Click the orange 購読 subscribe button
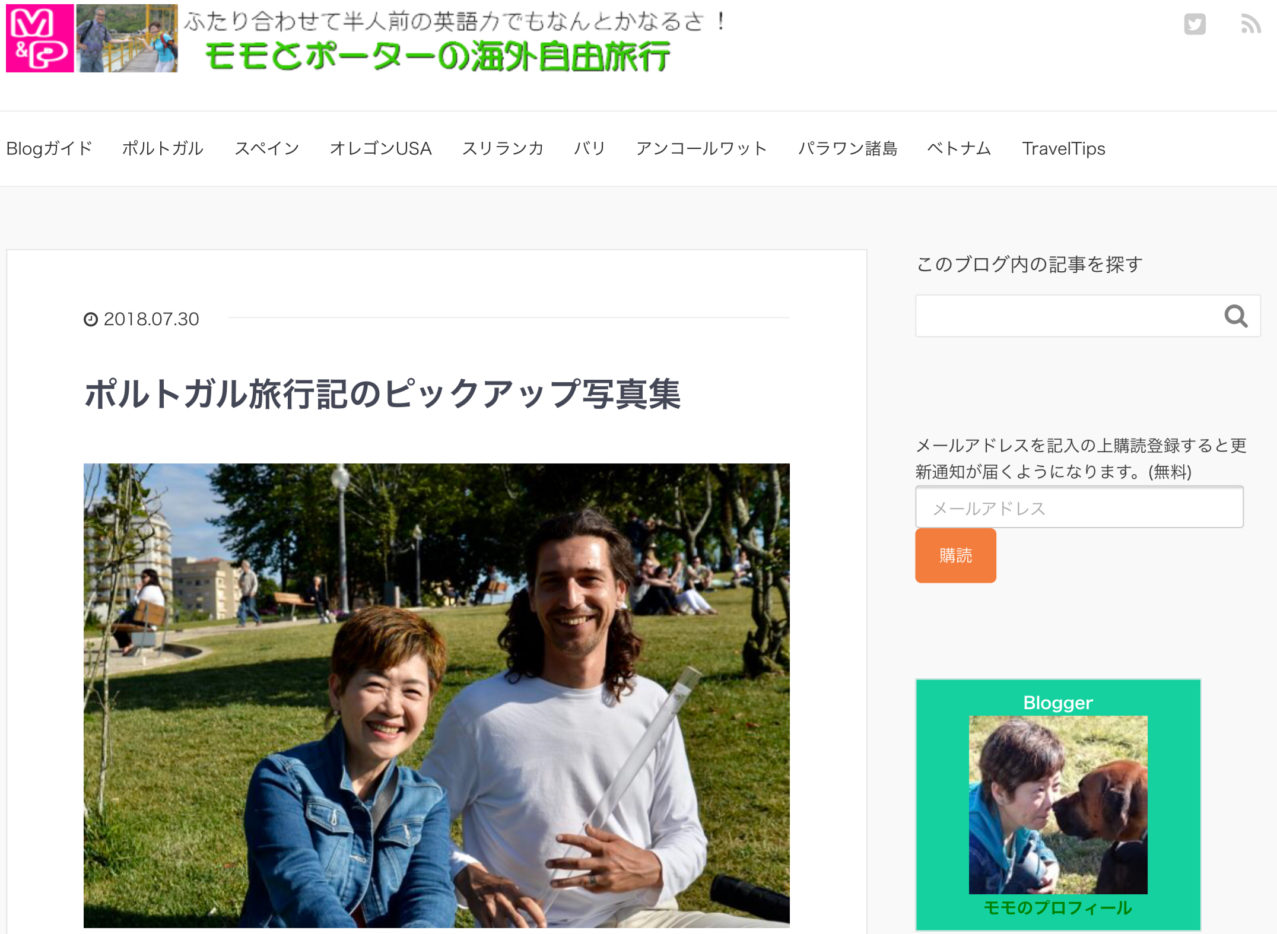Screen dimensions: 1277x934 tap(955, 555)
